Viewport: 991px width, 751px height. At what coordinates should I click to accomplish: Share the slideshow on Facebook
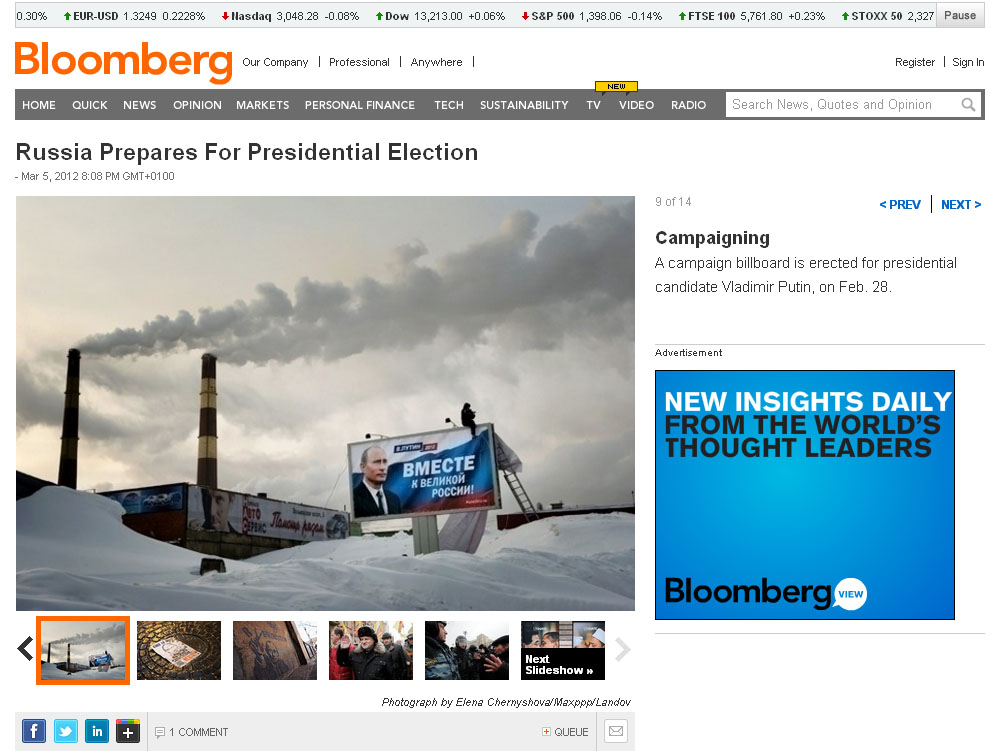click(x=34, y=731)
